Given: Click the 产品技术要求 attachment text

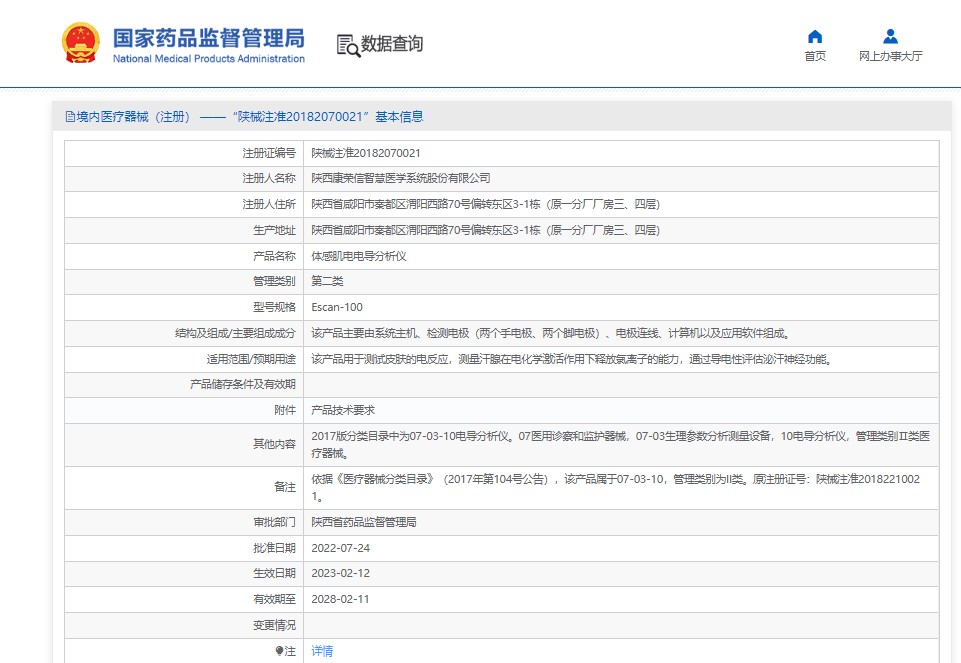Looking at the screenshot, I should (343, 410).
